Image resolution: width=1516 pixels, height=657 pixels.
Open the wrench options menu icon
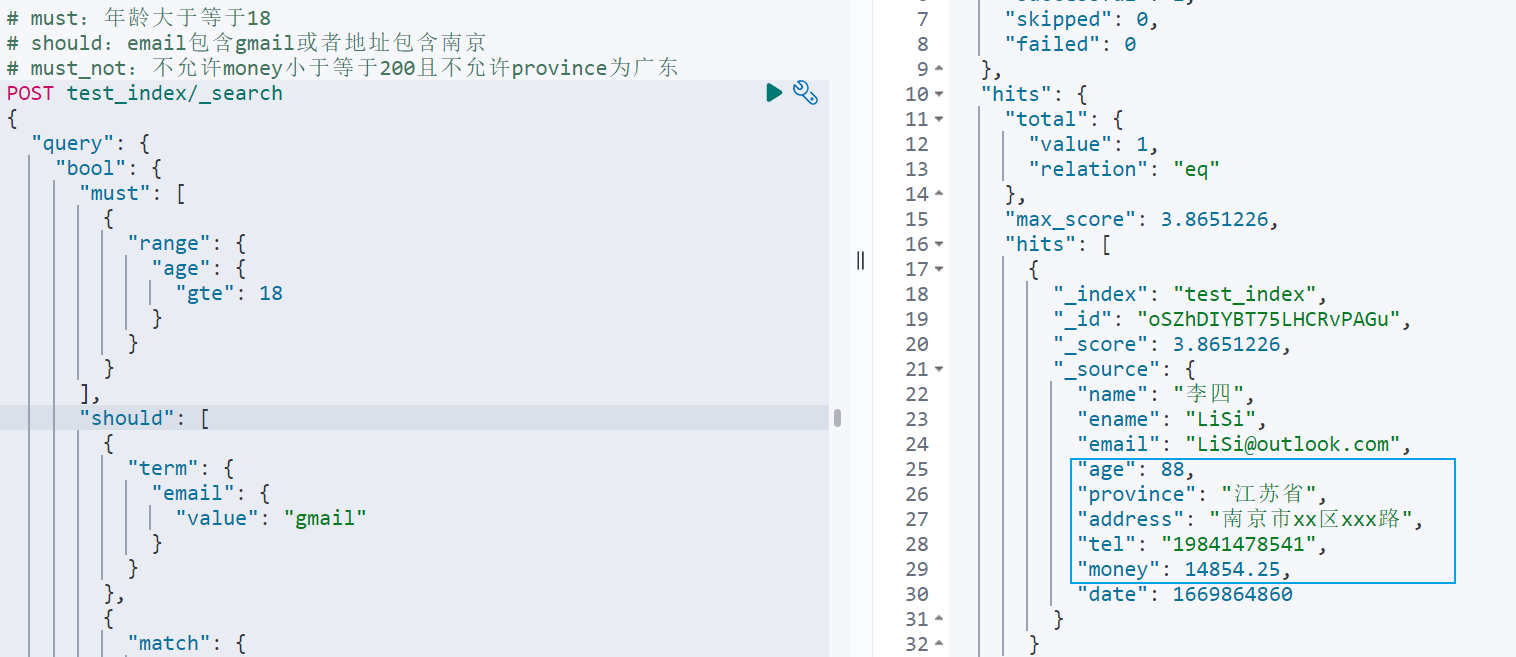805,93
